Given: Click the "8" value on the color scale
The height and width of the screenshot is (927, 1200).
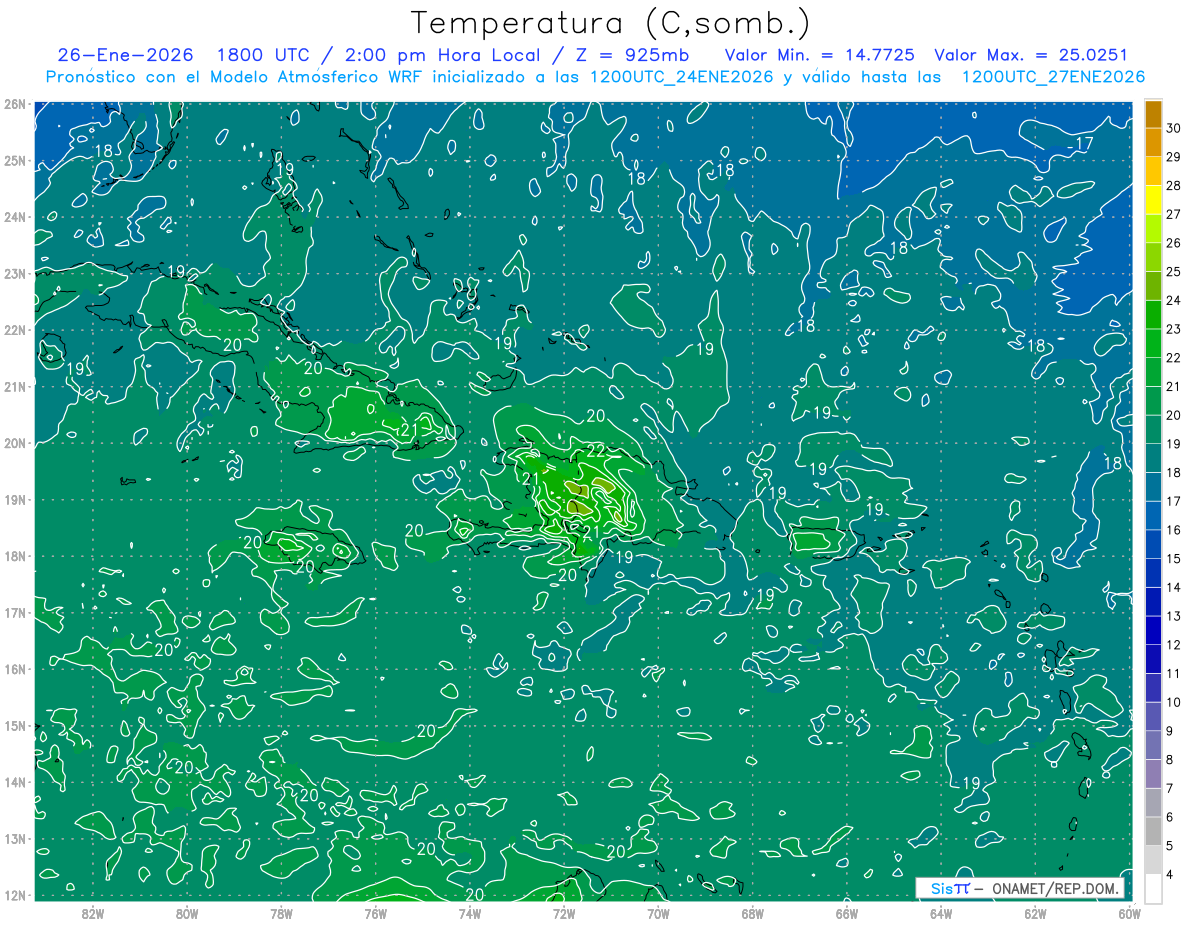Looking at the screenshot, I should click(x=1171, y=760).
